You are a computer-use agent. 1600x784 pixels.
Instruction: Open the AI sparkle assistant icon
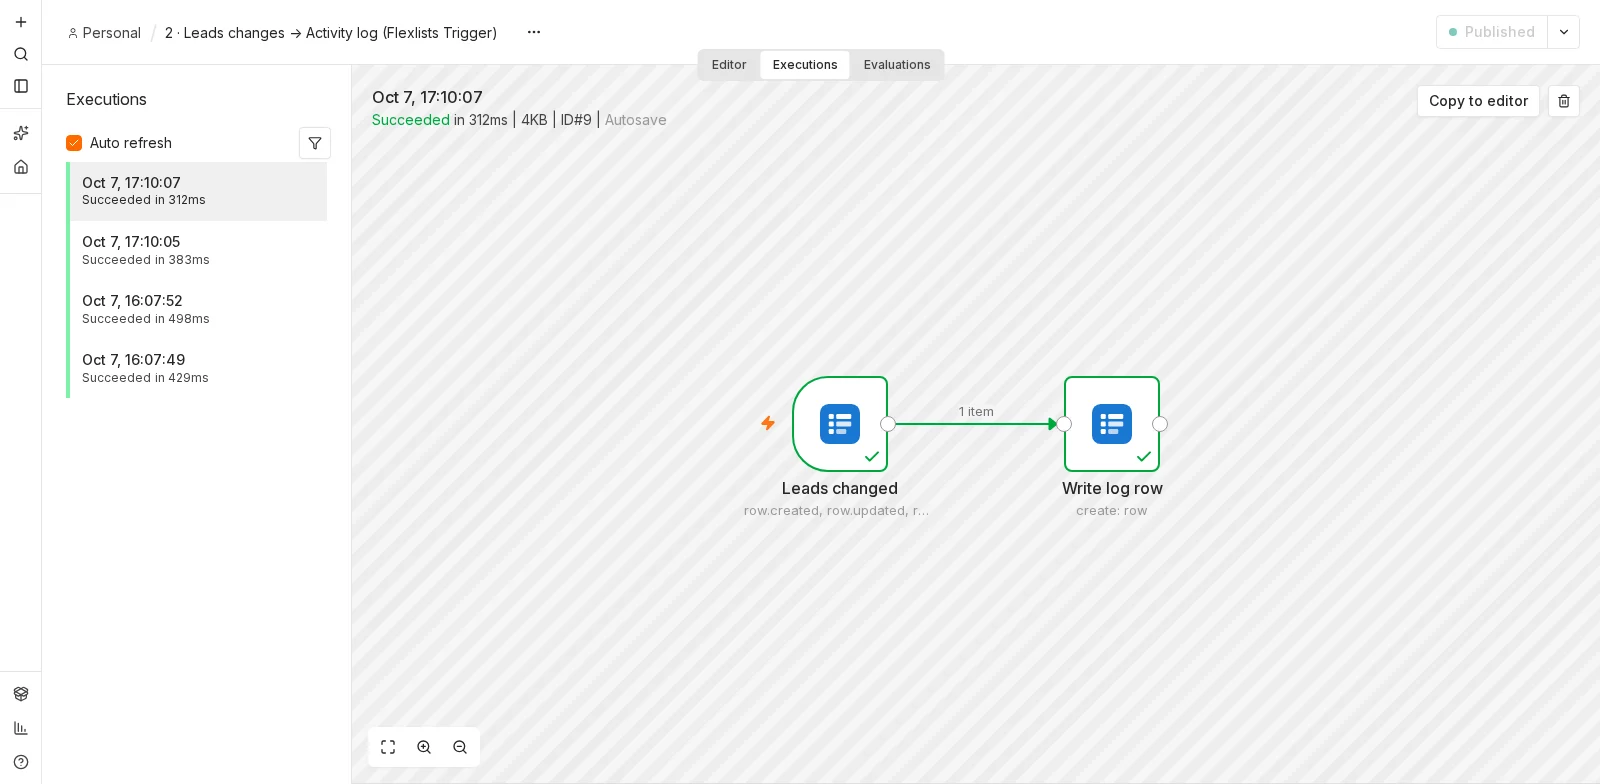[x=21, y=133]
